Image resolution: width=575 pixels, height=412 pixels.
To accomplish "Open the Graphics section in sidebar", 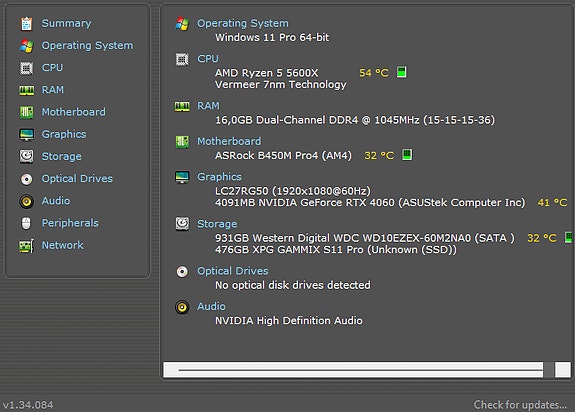I will (64, 134).
